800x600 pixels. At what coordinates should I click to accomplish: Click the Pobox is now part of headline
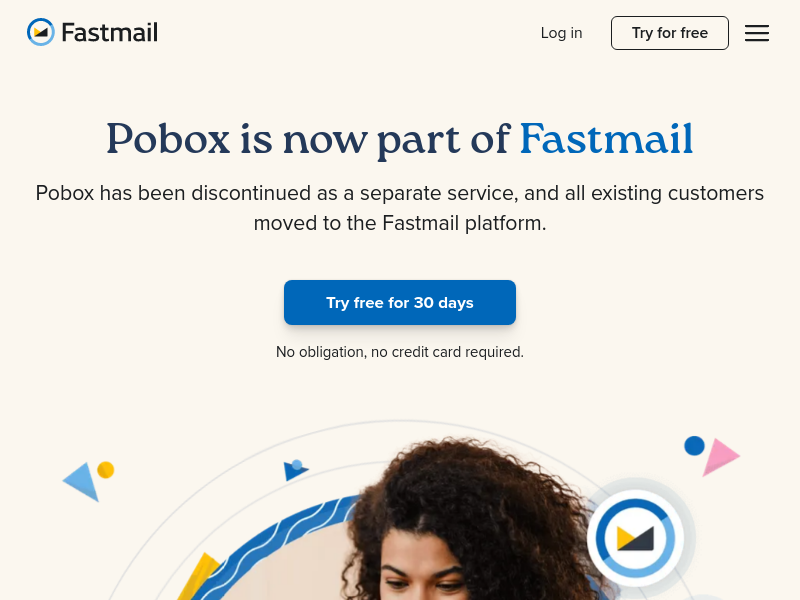pyautogui.click(x=308, y=139)
